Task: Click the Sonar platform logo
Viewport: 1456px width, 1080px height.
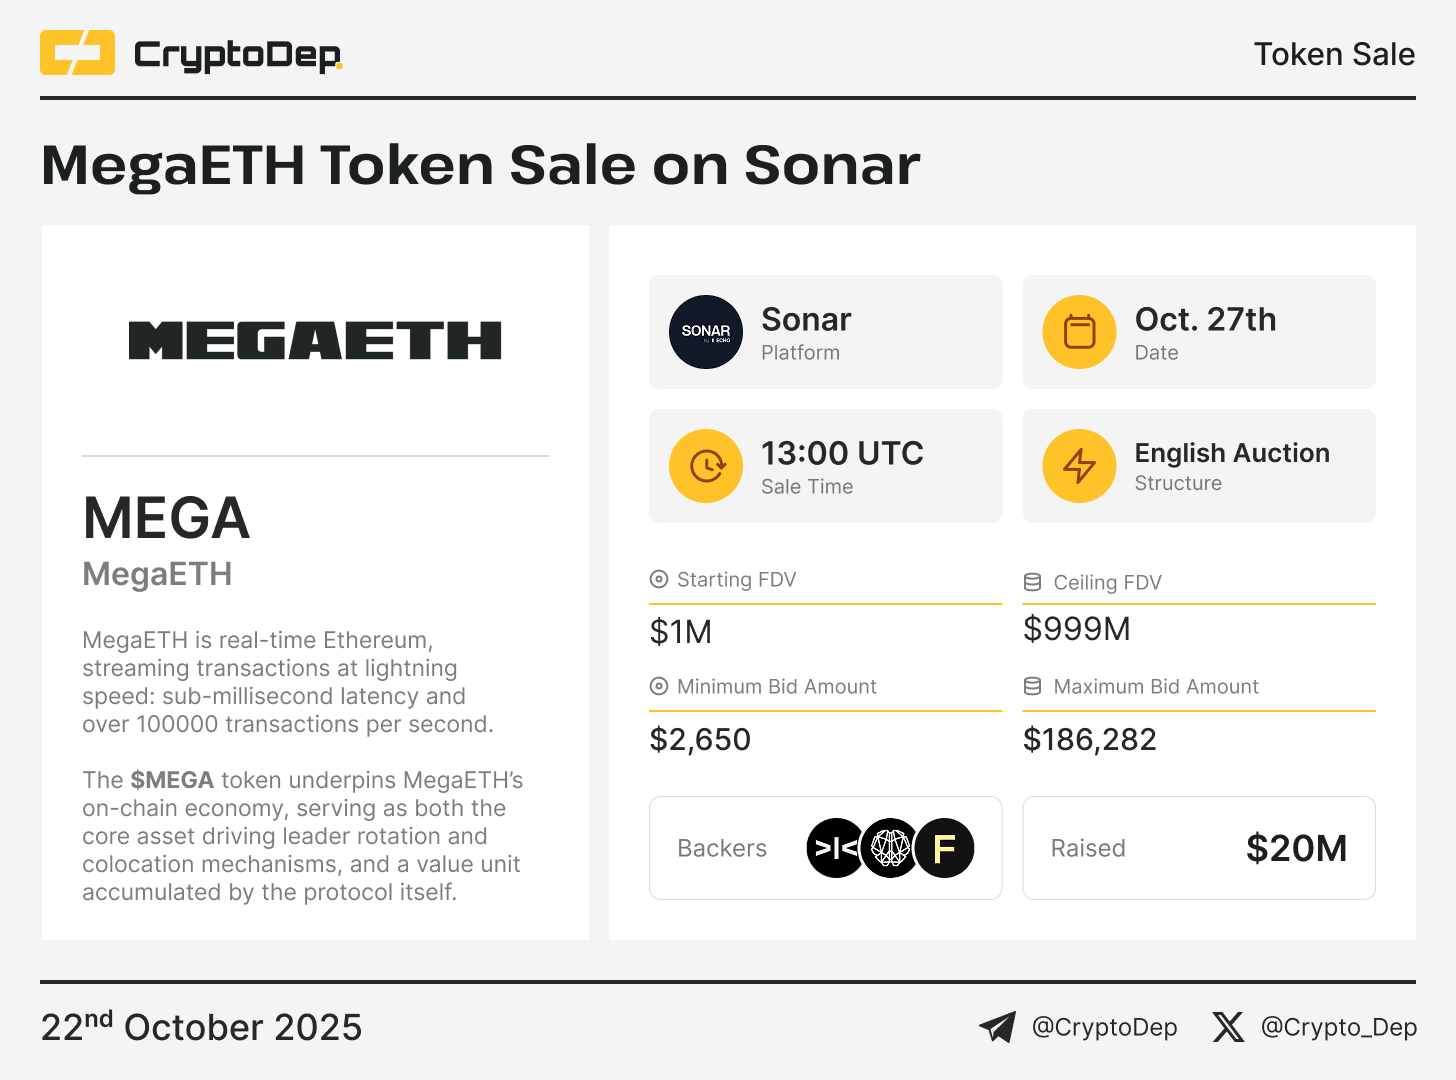Action: 706,332
